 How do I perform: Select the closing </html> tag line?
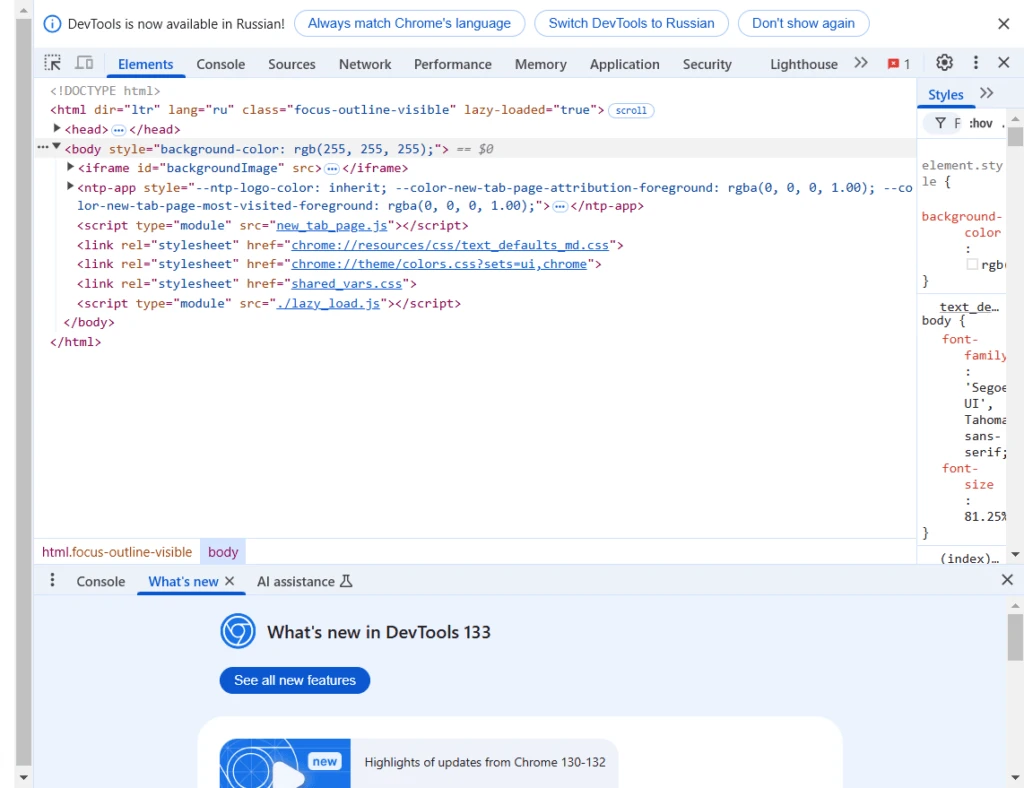click(x=76, y=342)
